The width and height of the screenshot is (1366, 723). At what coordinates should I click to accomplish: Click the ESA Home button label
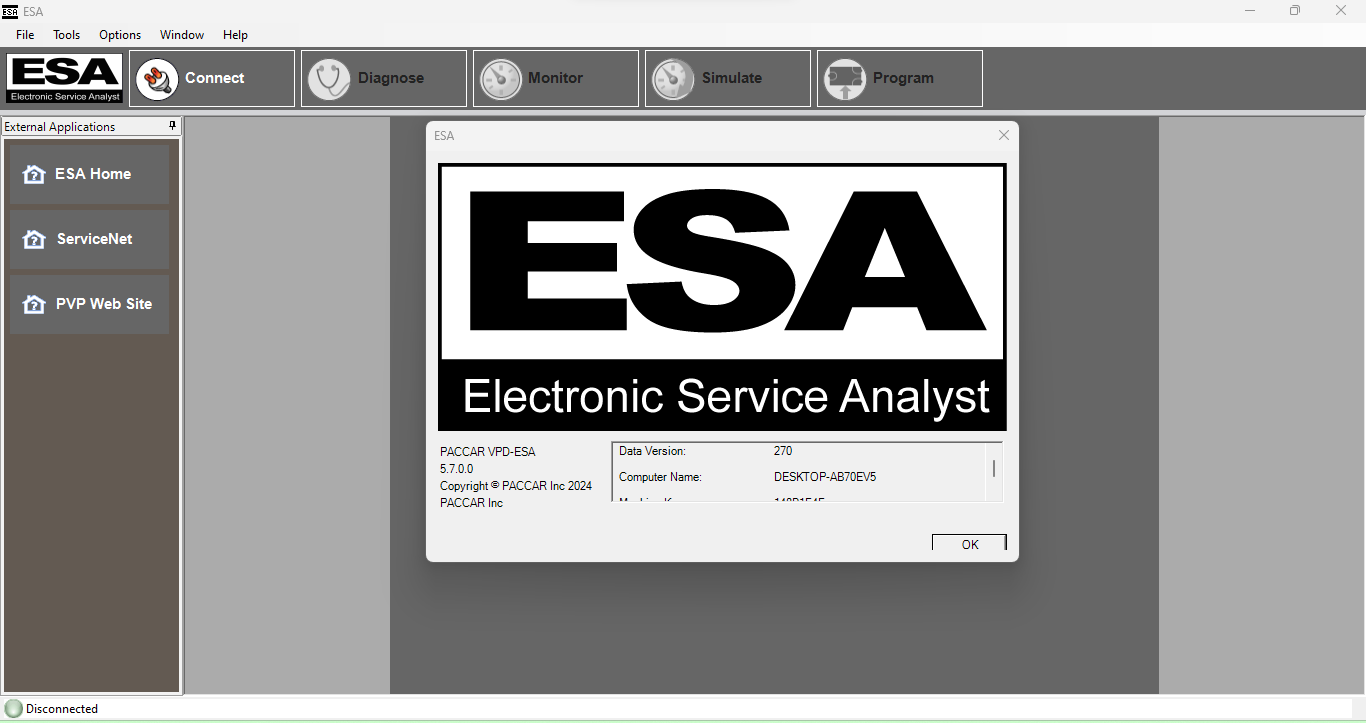[93, 174]
